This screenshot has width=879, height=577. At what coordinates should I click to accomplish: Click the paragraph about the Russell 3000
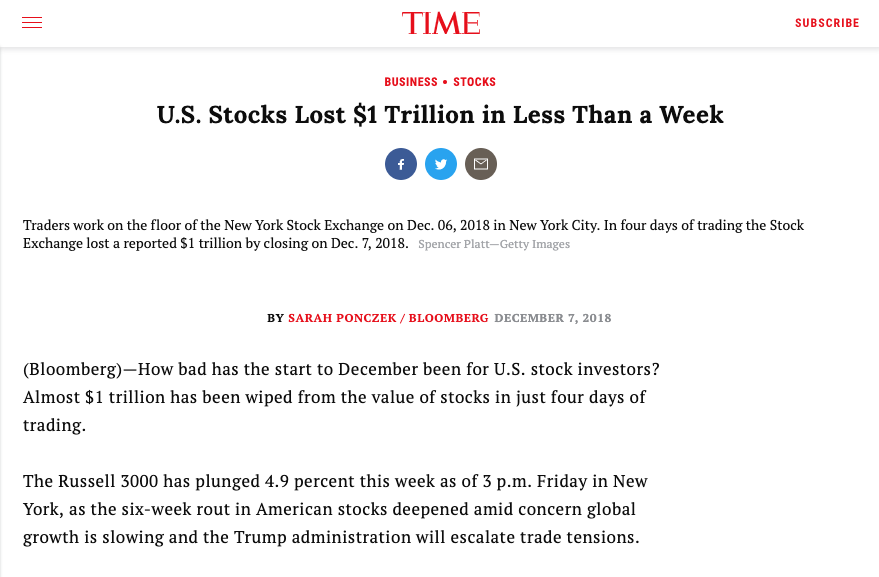coord(335,509)
